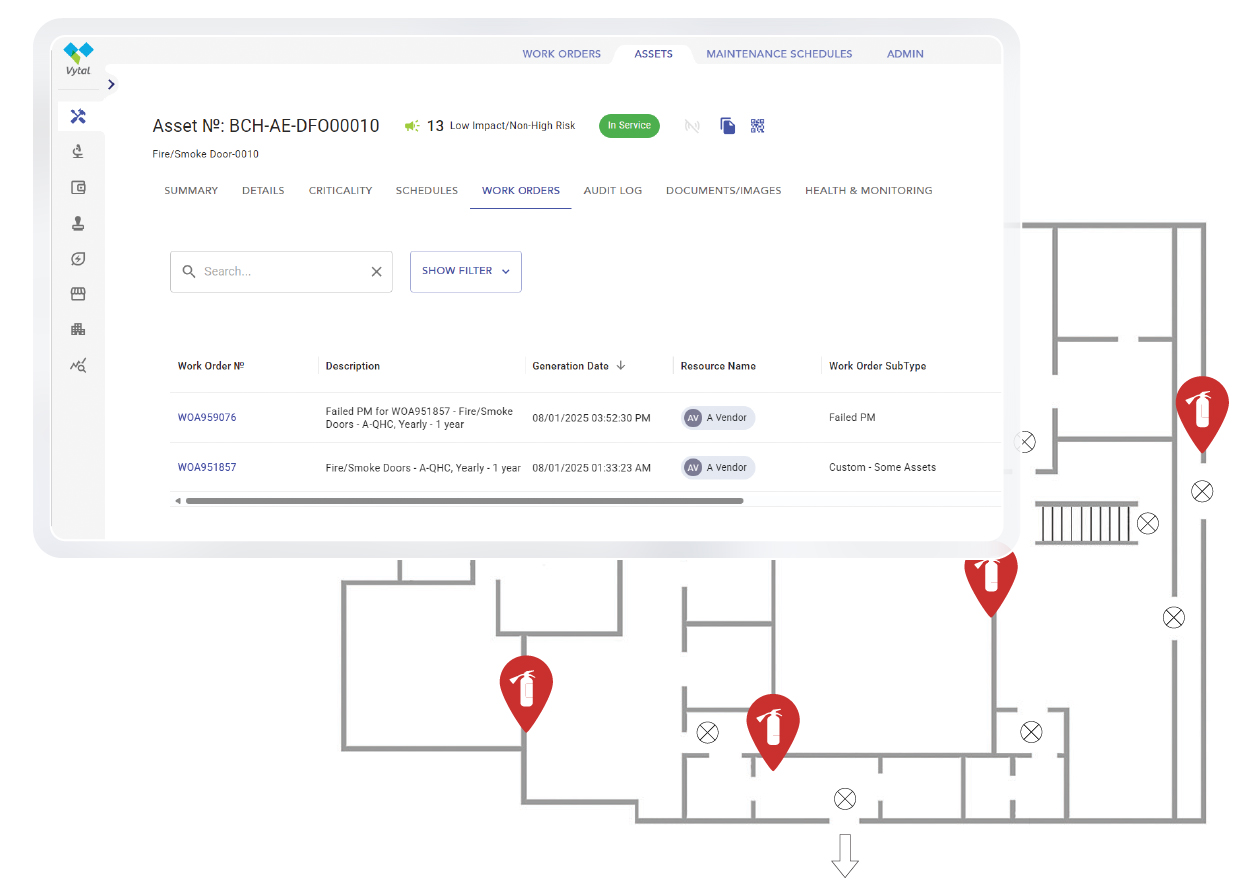Screen dimensions: 1249x885
Task: Expand the sidebar with chevron arrow
Action: point(111,85)
